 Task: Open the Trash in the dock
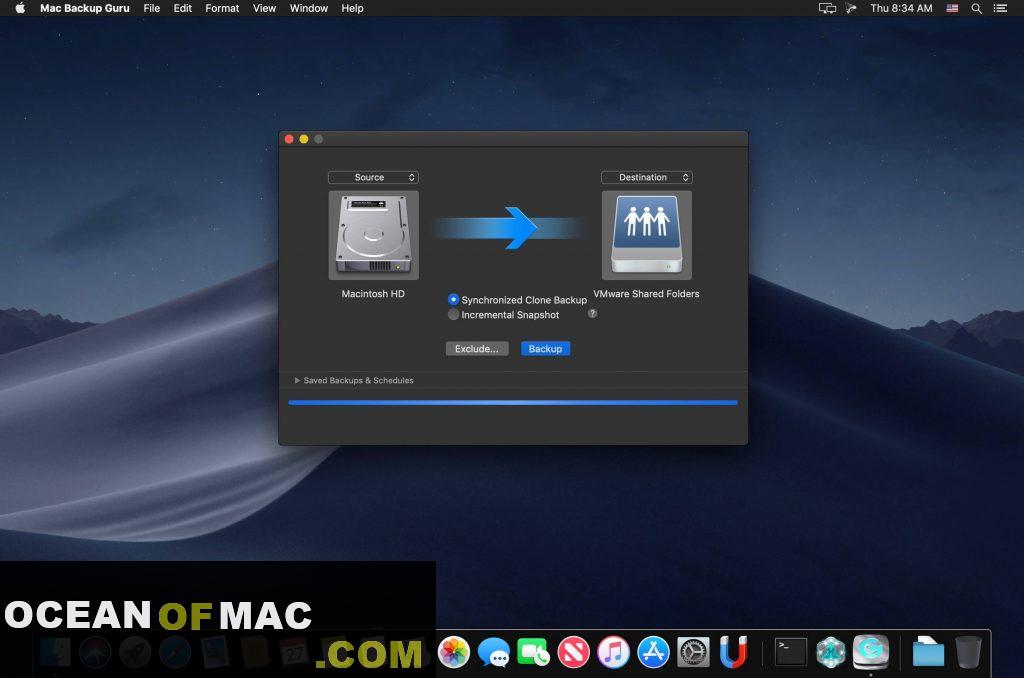(x=968, y=652)
